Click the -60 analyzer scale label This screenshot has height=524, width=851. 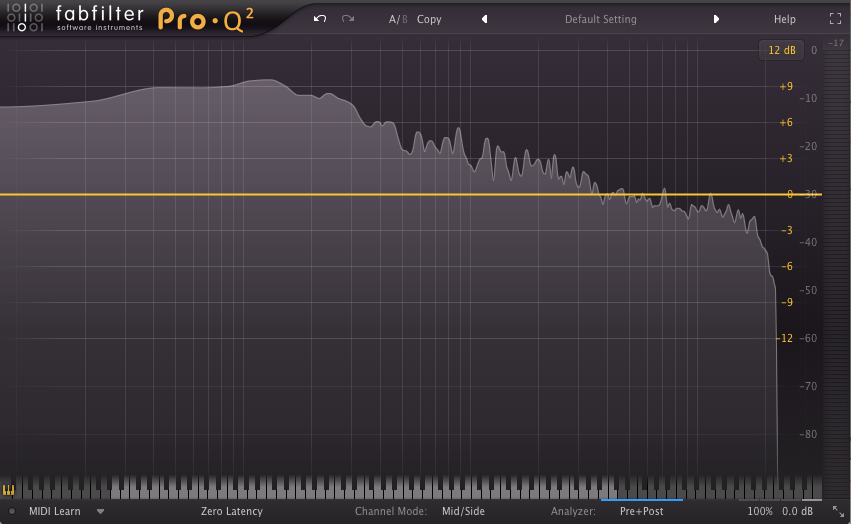pos(808,338)
